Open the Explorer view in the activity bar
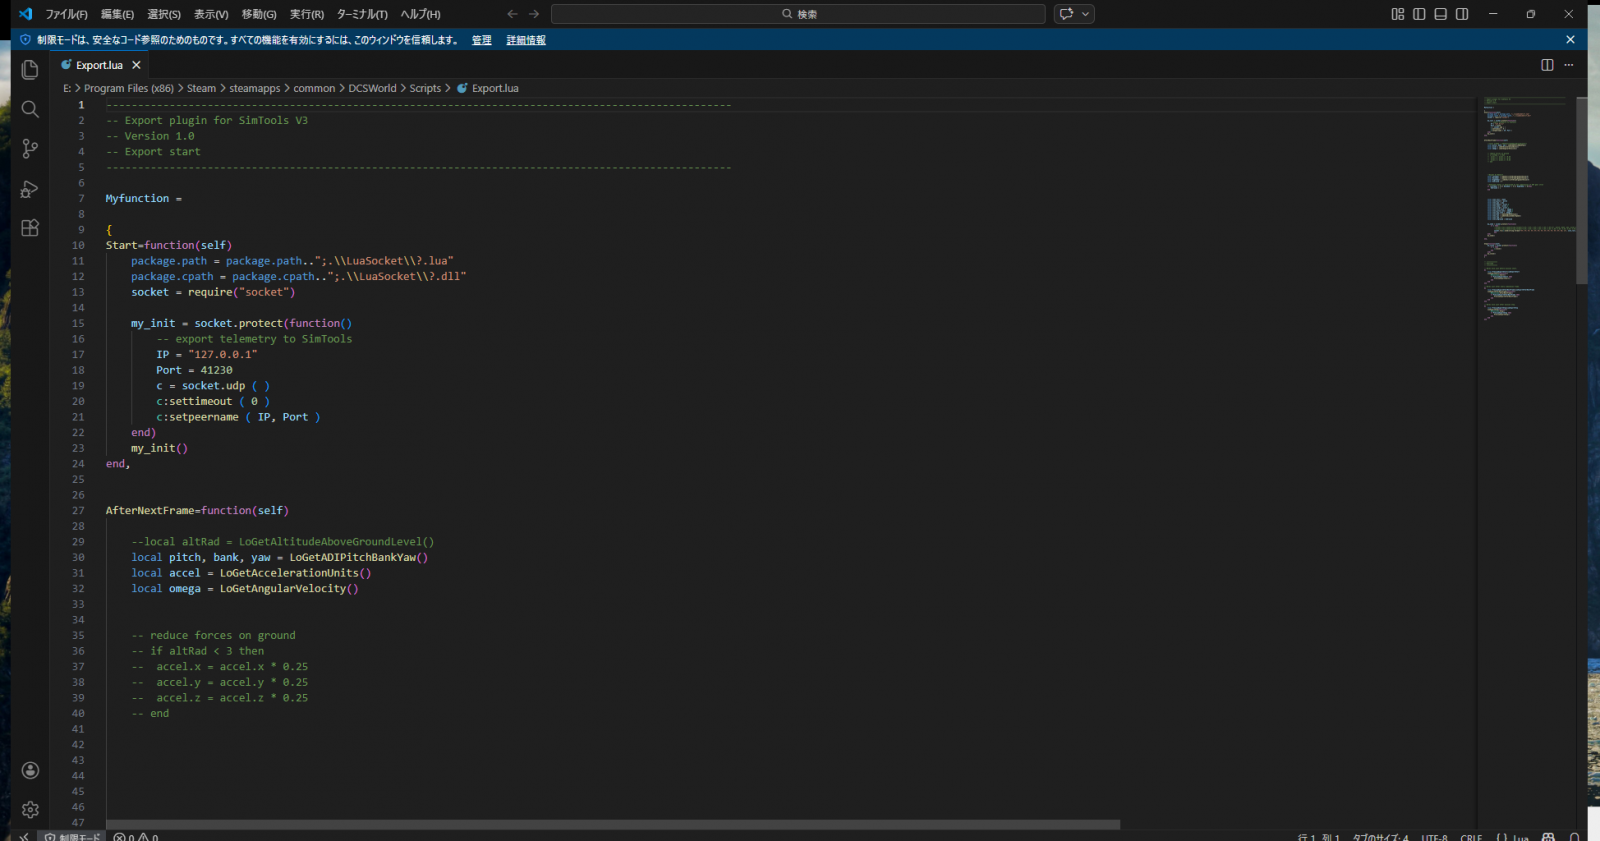 [30, 70]
